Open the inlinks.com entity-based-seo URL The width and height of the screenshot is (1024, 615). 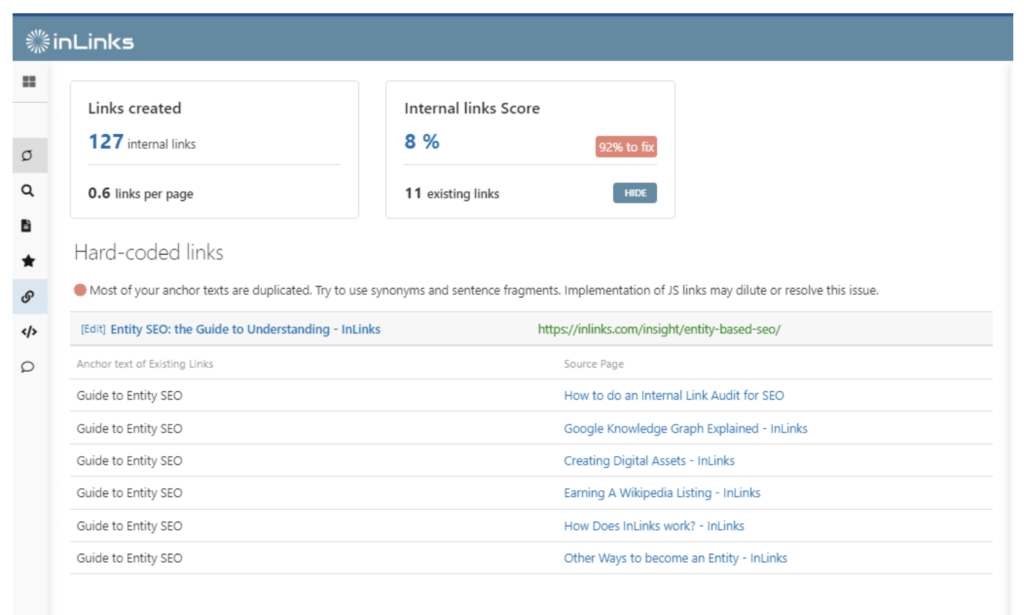click(659, 329)
